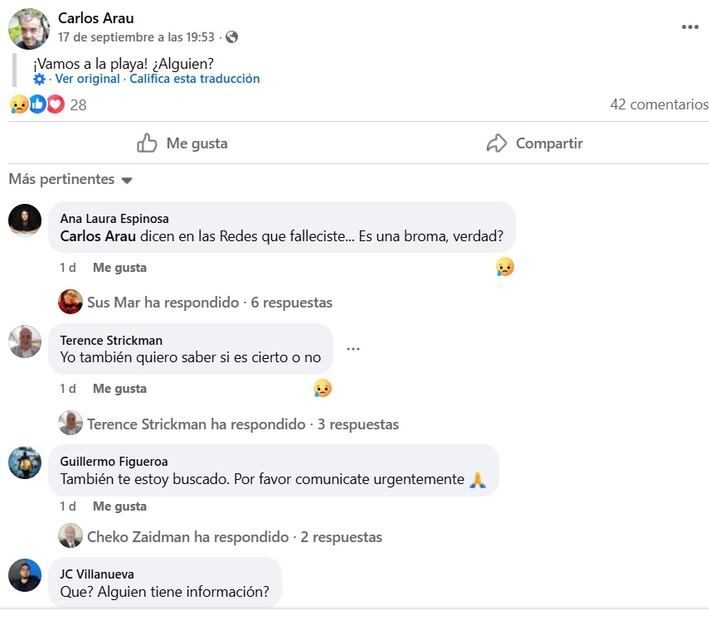Like Terence Strickman's comment

point(119,388)
